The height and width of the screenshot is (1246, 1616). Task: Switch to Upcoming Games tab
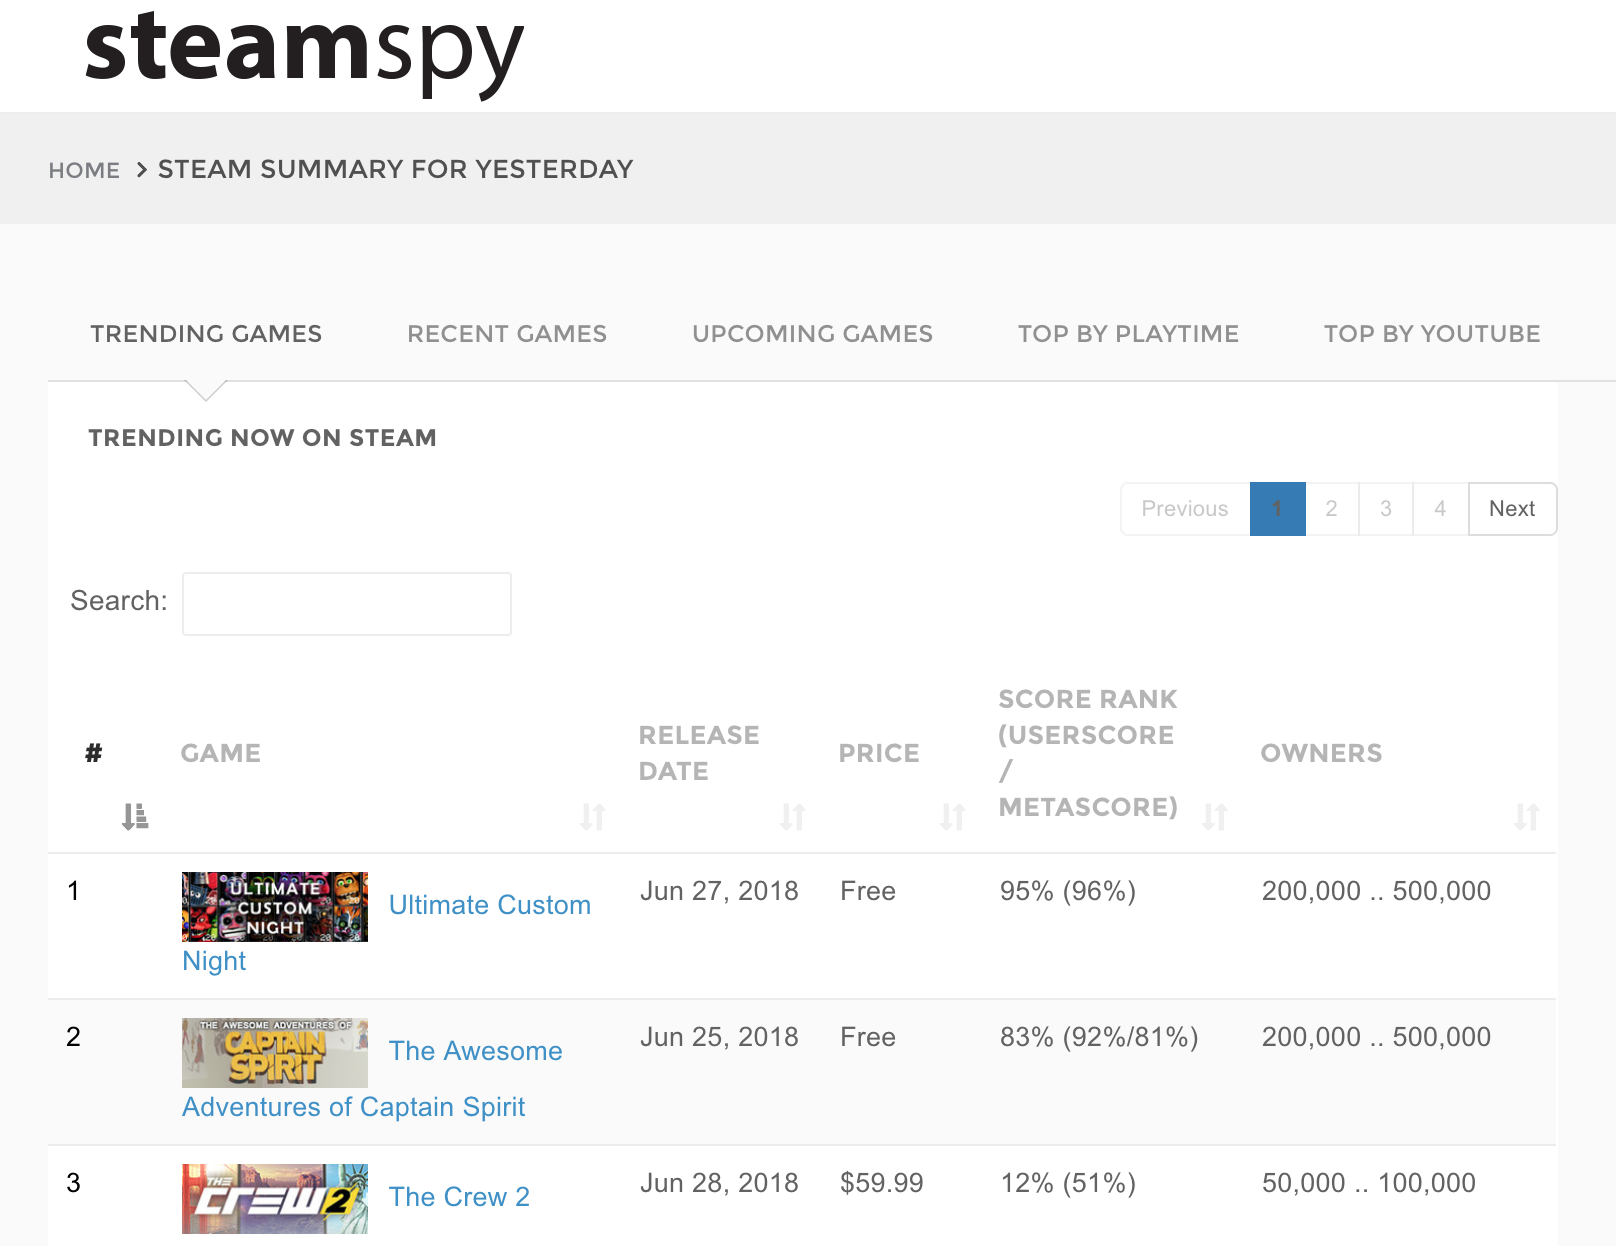coord(812,334)
